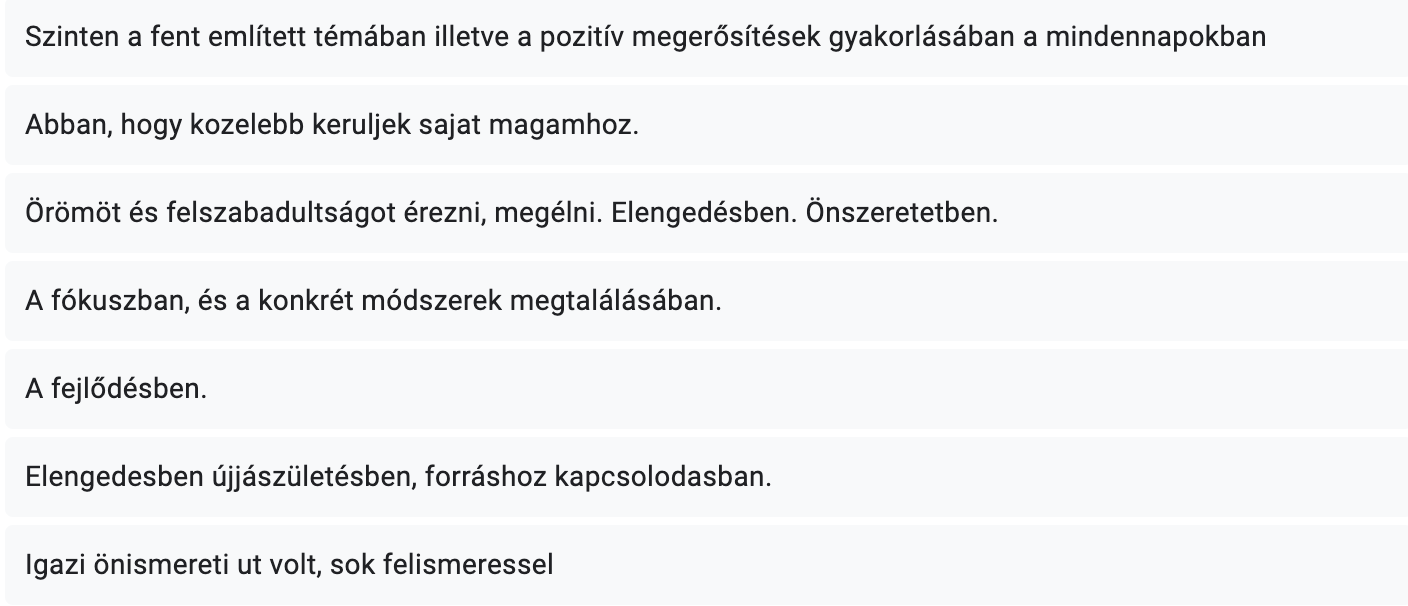
Task: Select the response starting with 'Szinten a fent említett'
Action: 706,38
